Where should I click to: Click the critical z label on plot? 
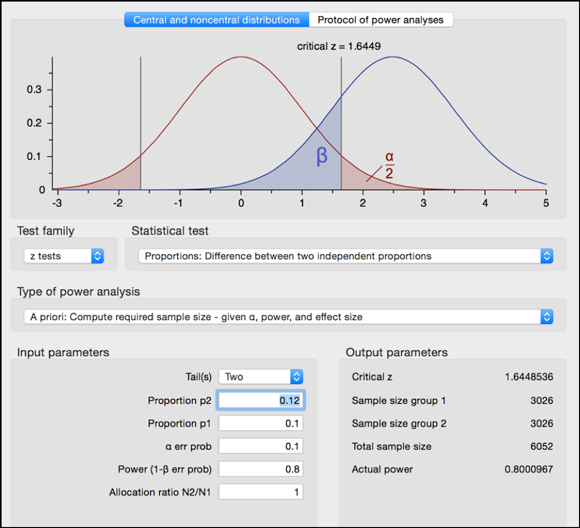(339, 46)
